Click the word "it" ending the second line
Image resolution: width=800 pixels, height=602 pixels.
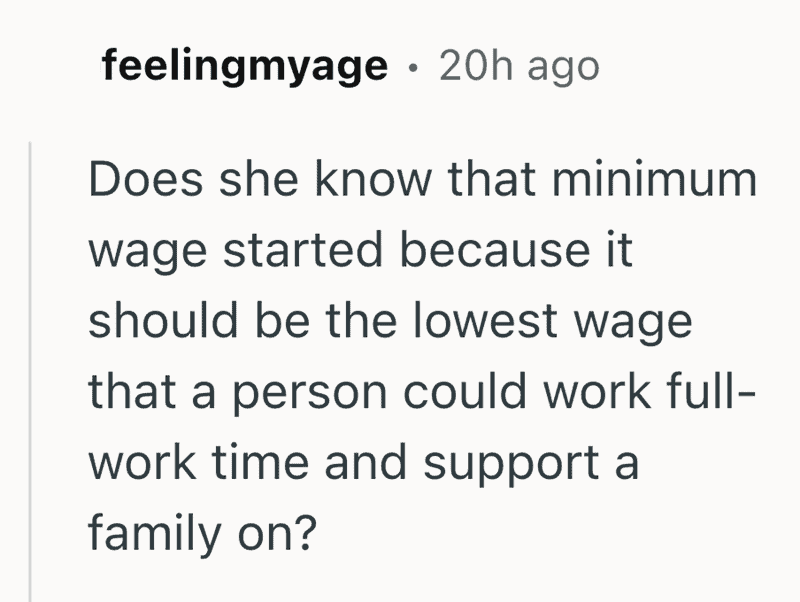620,251
